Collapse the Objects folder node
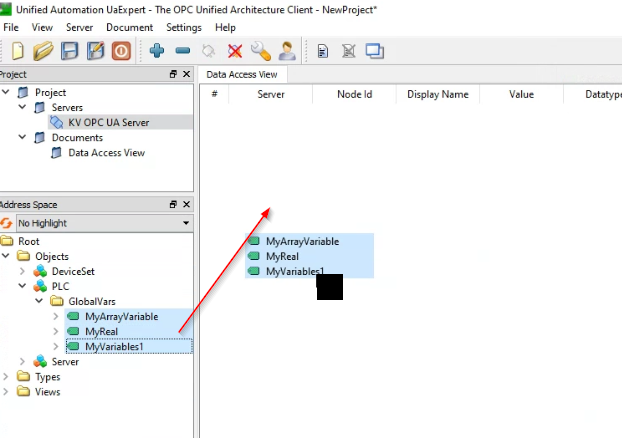This screenshot has height=438, width=622. [6, 256]
